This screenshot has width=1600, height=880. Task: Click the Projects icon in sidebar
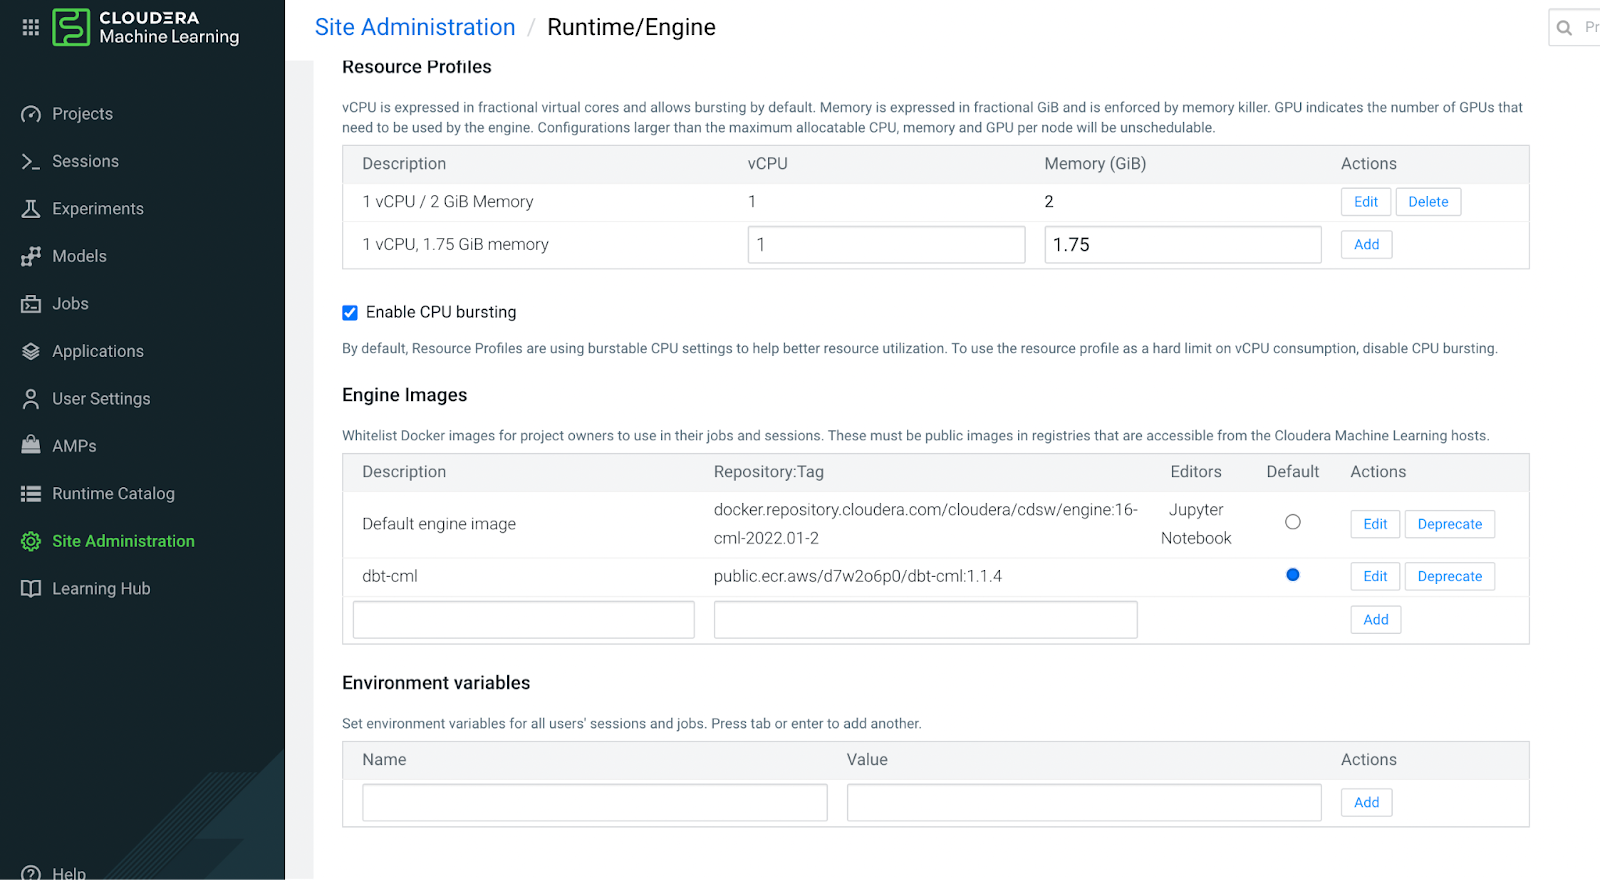pyautogui.click(x=31, y=114)
